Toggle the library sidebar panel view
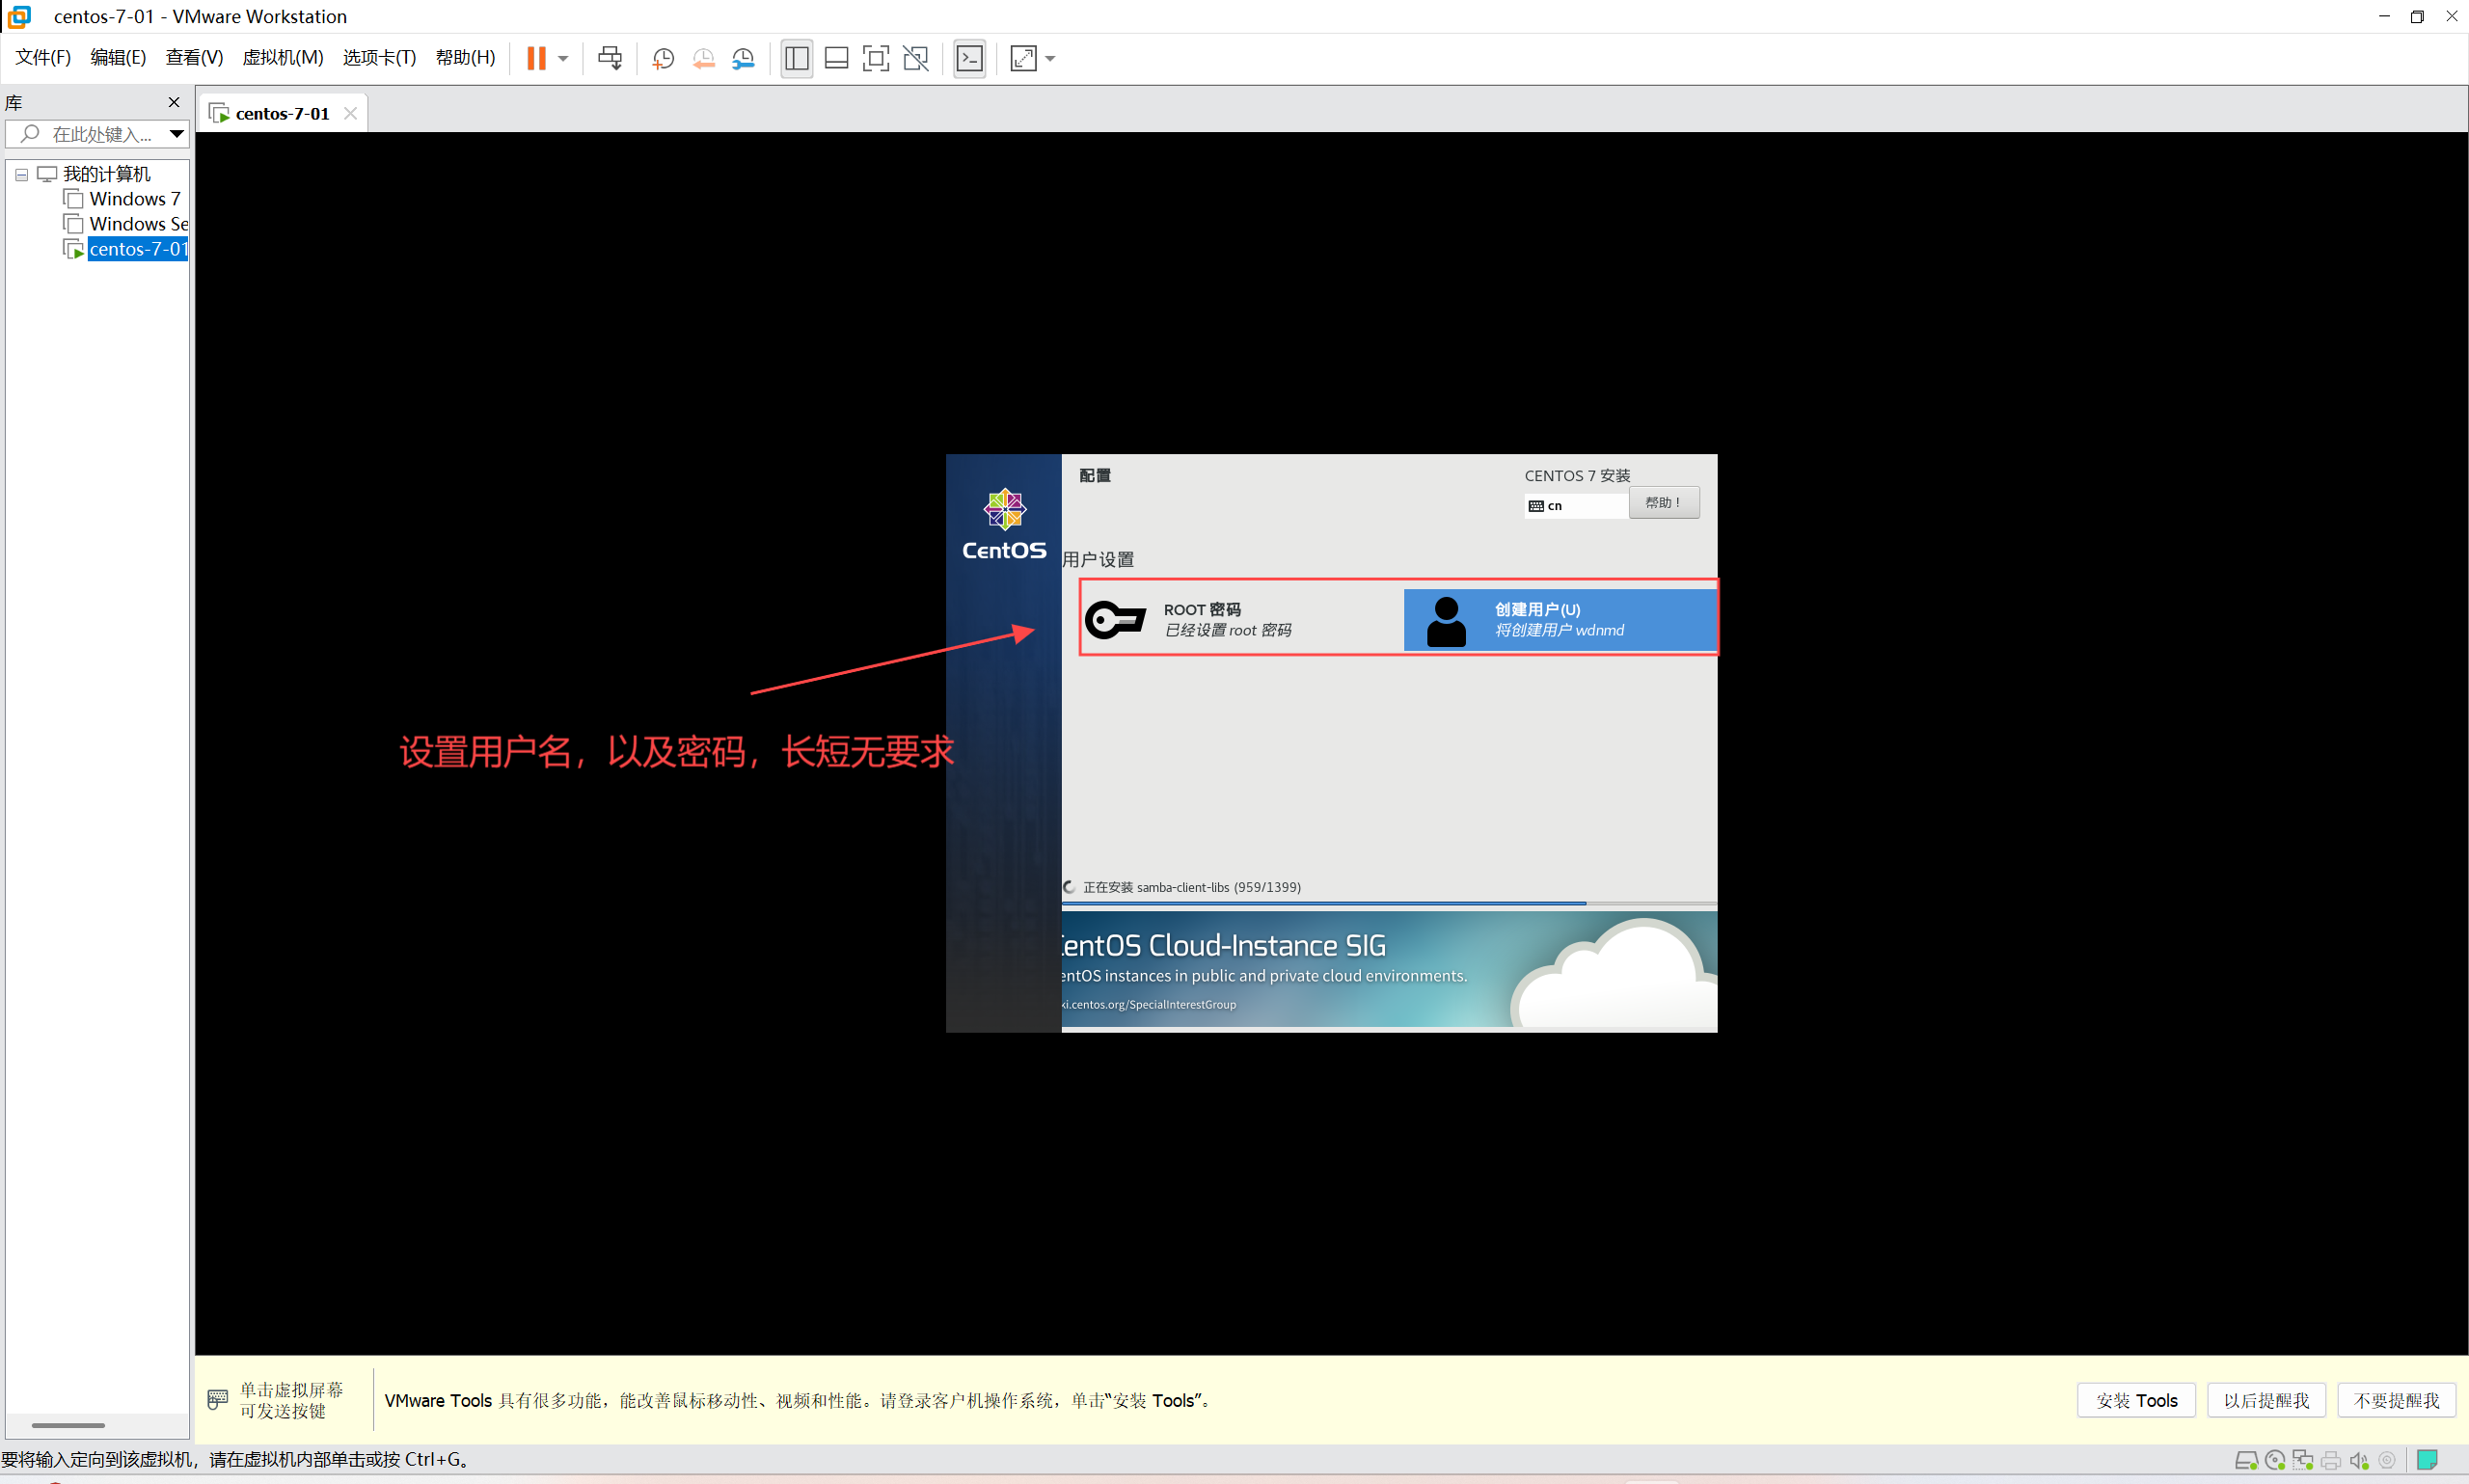The image size is (2469, 1484). [x=796, y=58]
